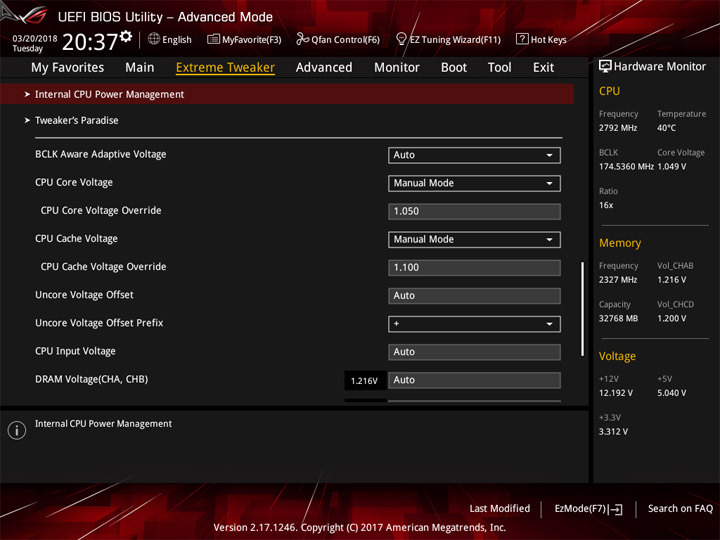
Task: Click the Hardware Monitor display icon
Action: pos(605,66)
